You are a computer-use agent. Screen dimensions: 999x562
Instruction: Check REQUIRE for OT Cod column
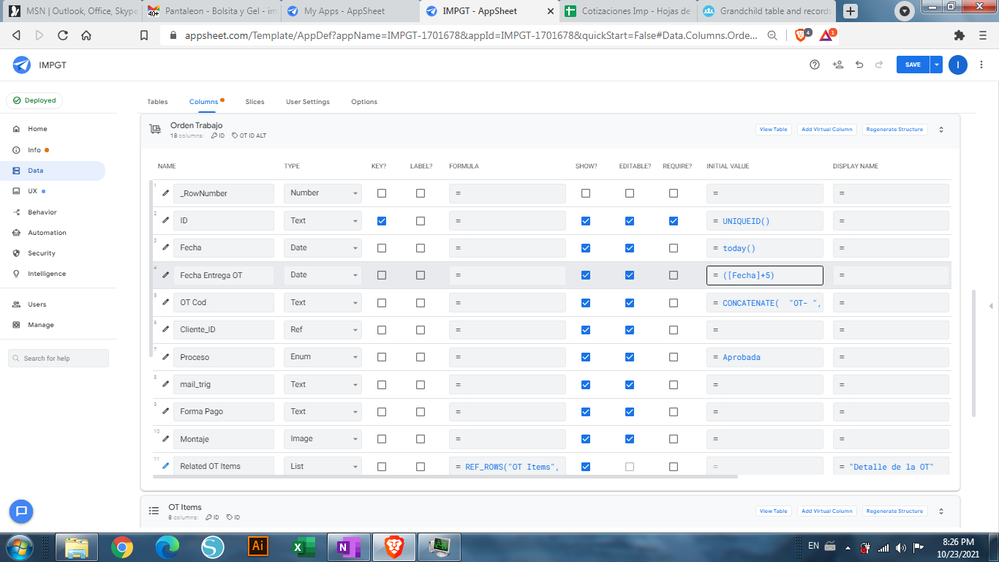tap(673, 303)
